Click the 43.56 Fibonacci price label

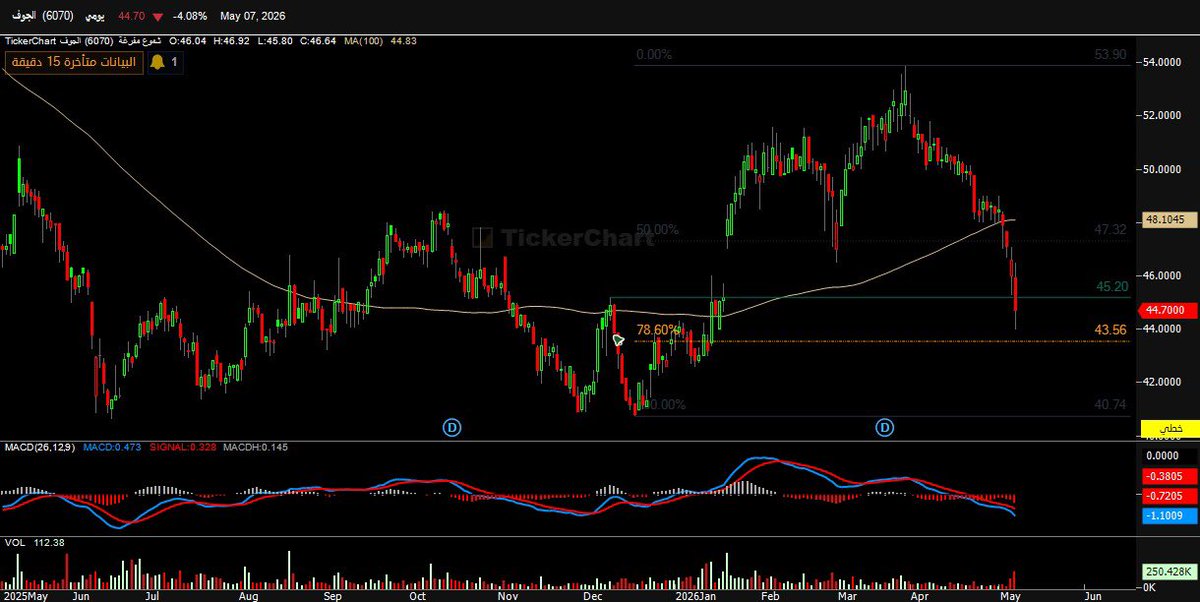tap(1111, 330)
